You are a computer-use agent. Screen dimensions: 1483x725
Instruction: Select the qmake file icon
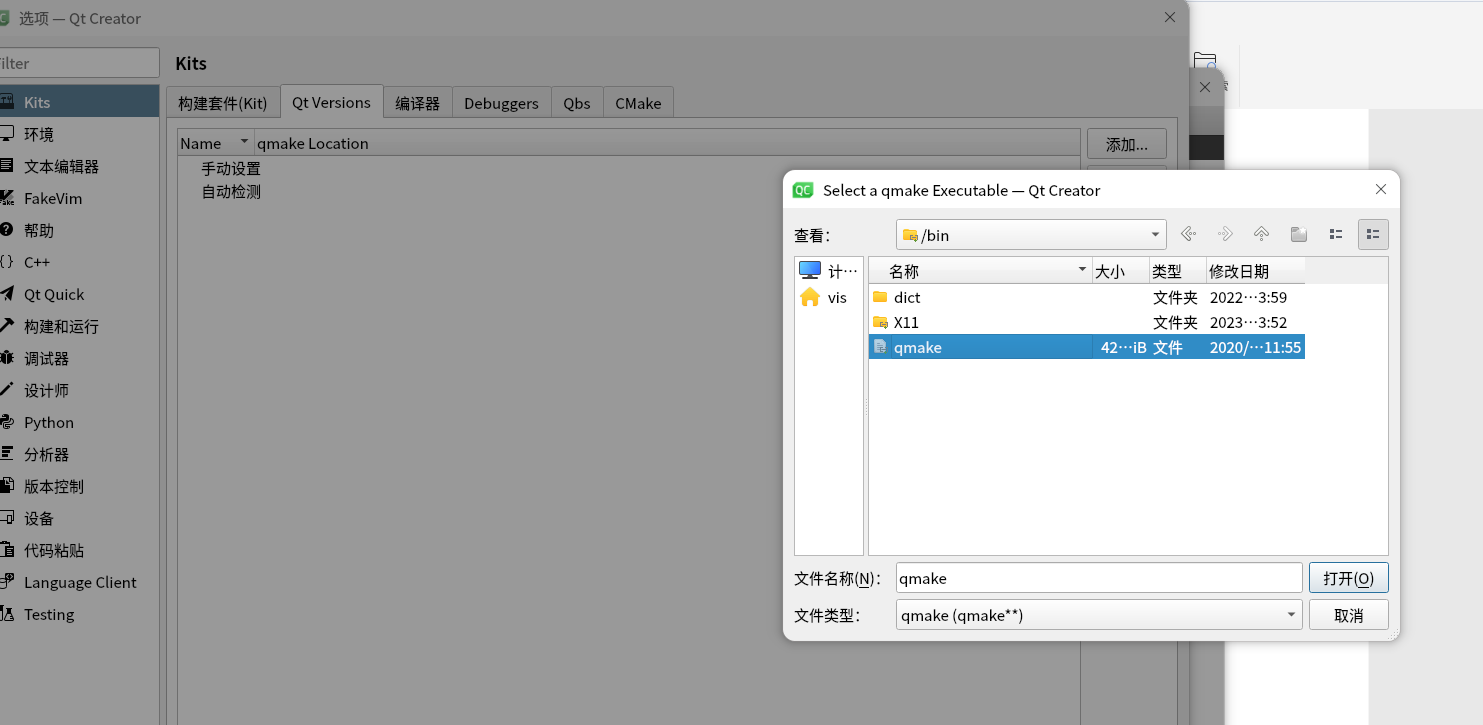click(880, 347)
